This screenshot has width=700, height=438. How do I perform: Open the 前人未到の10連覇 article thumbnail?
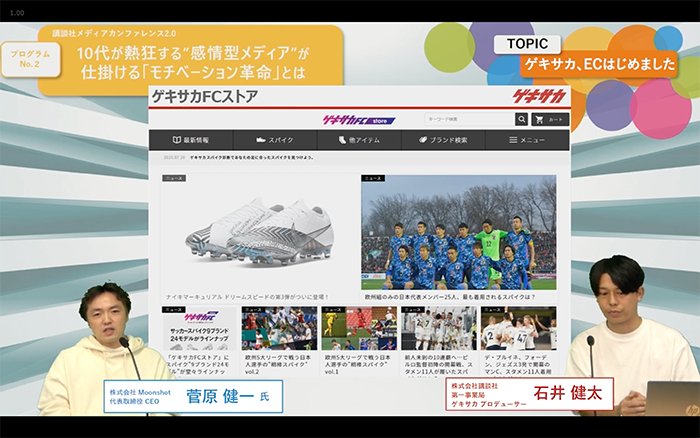pyautogui.click(x=439, y=329)
